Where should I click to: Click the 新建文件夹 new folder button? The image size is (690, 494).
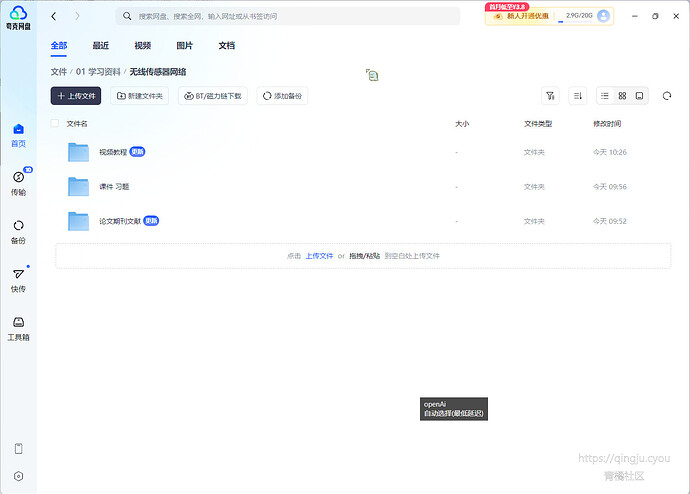(140, 96)
